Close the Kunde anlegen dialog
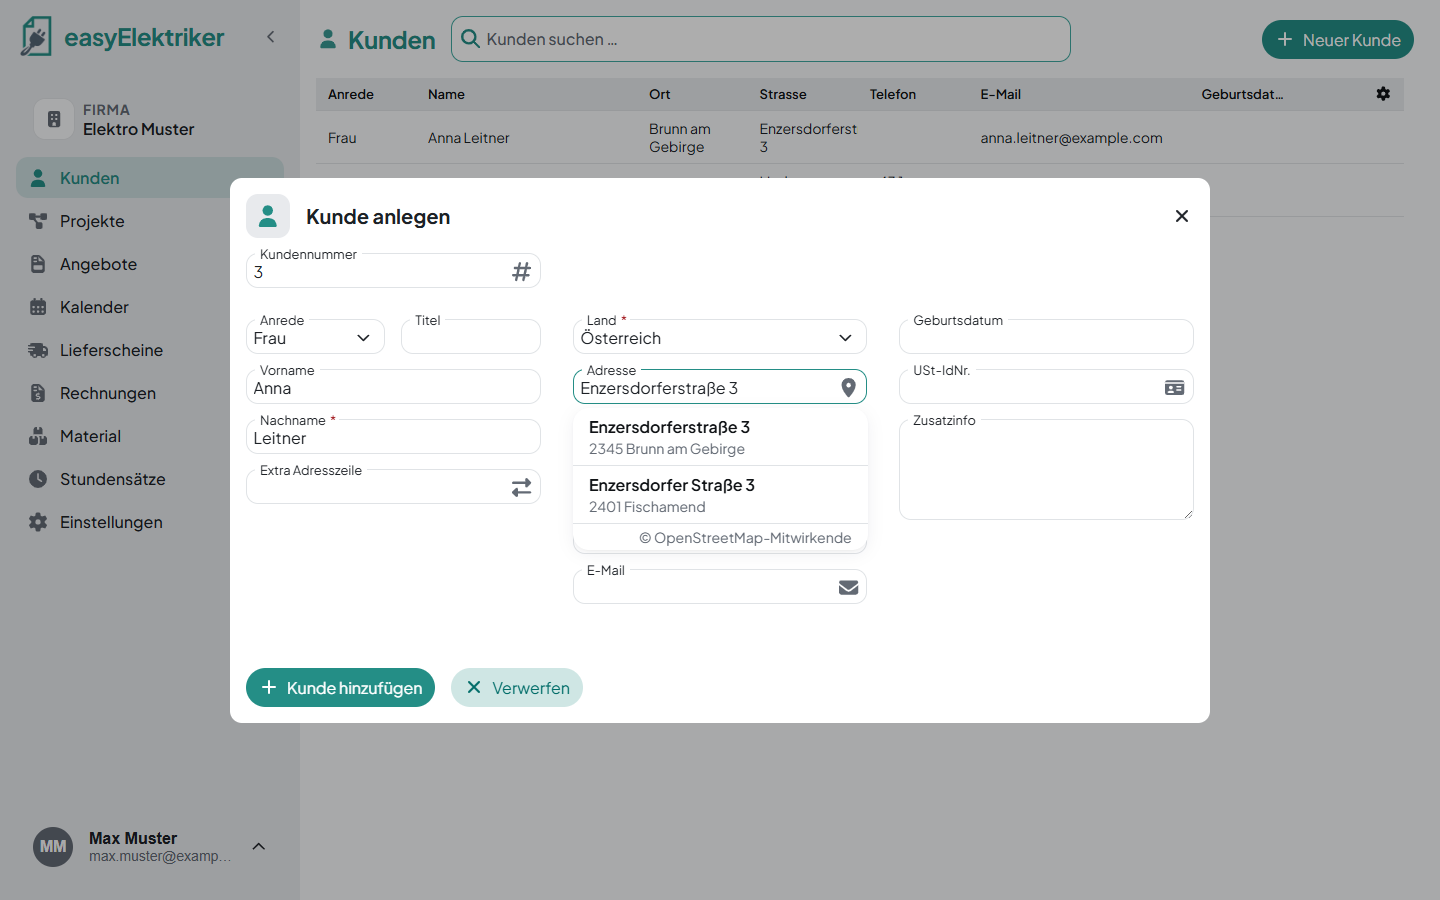The image size is (1440, 900). click(x=1182, y=216)
